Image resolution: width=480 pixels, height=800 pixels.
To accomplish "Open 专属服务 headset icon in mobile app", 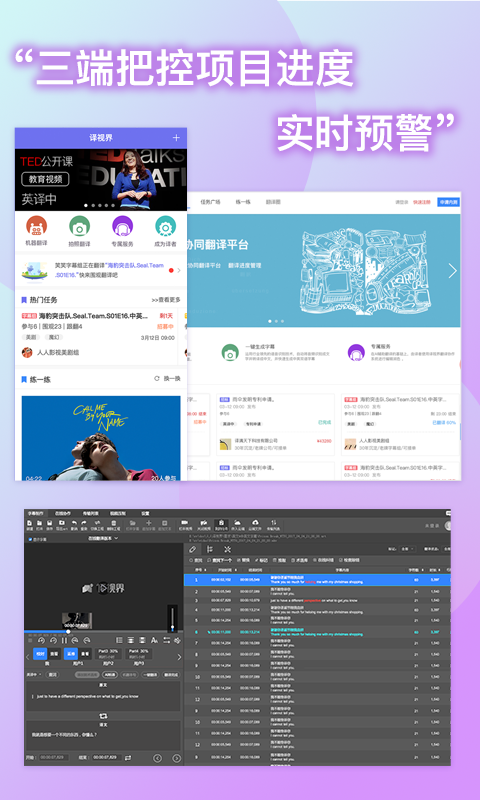I will [122, 226].
